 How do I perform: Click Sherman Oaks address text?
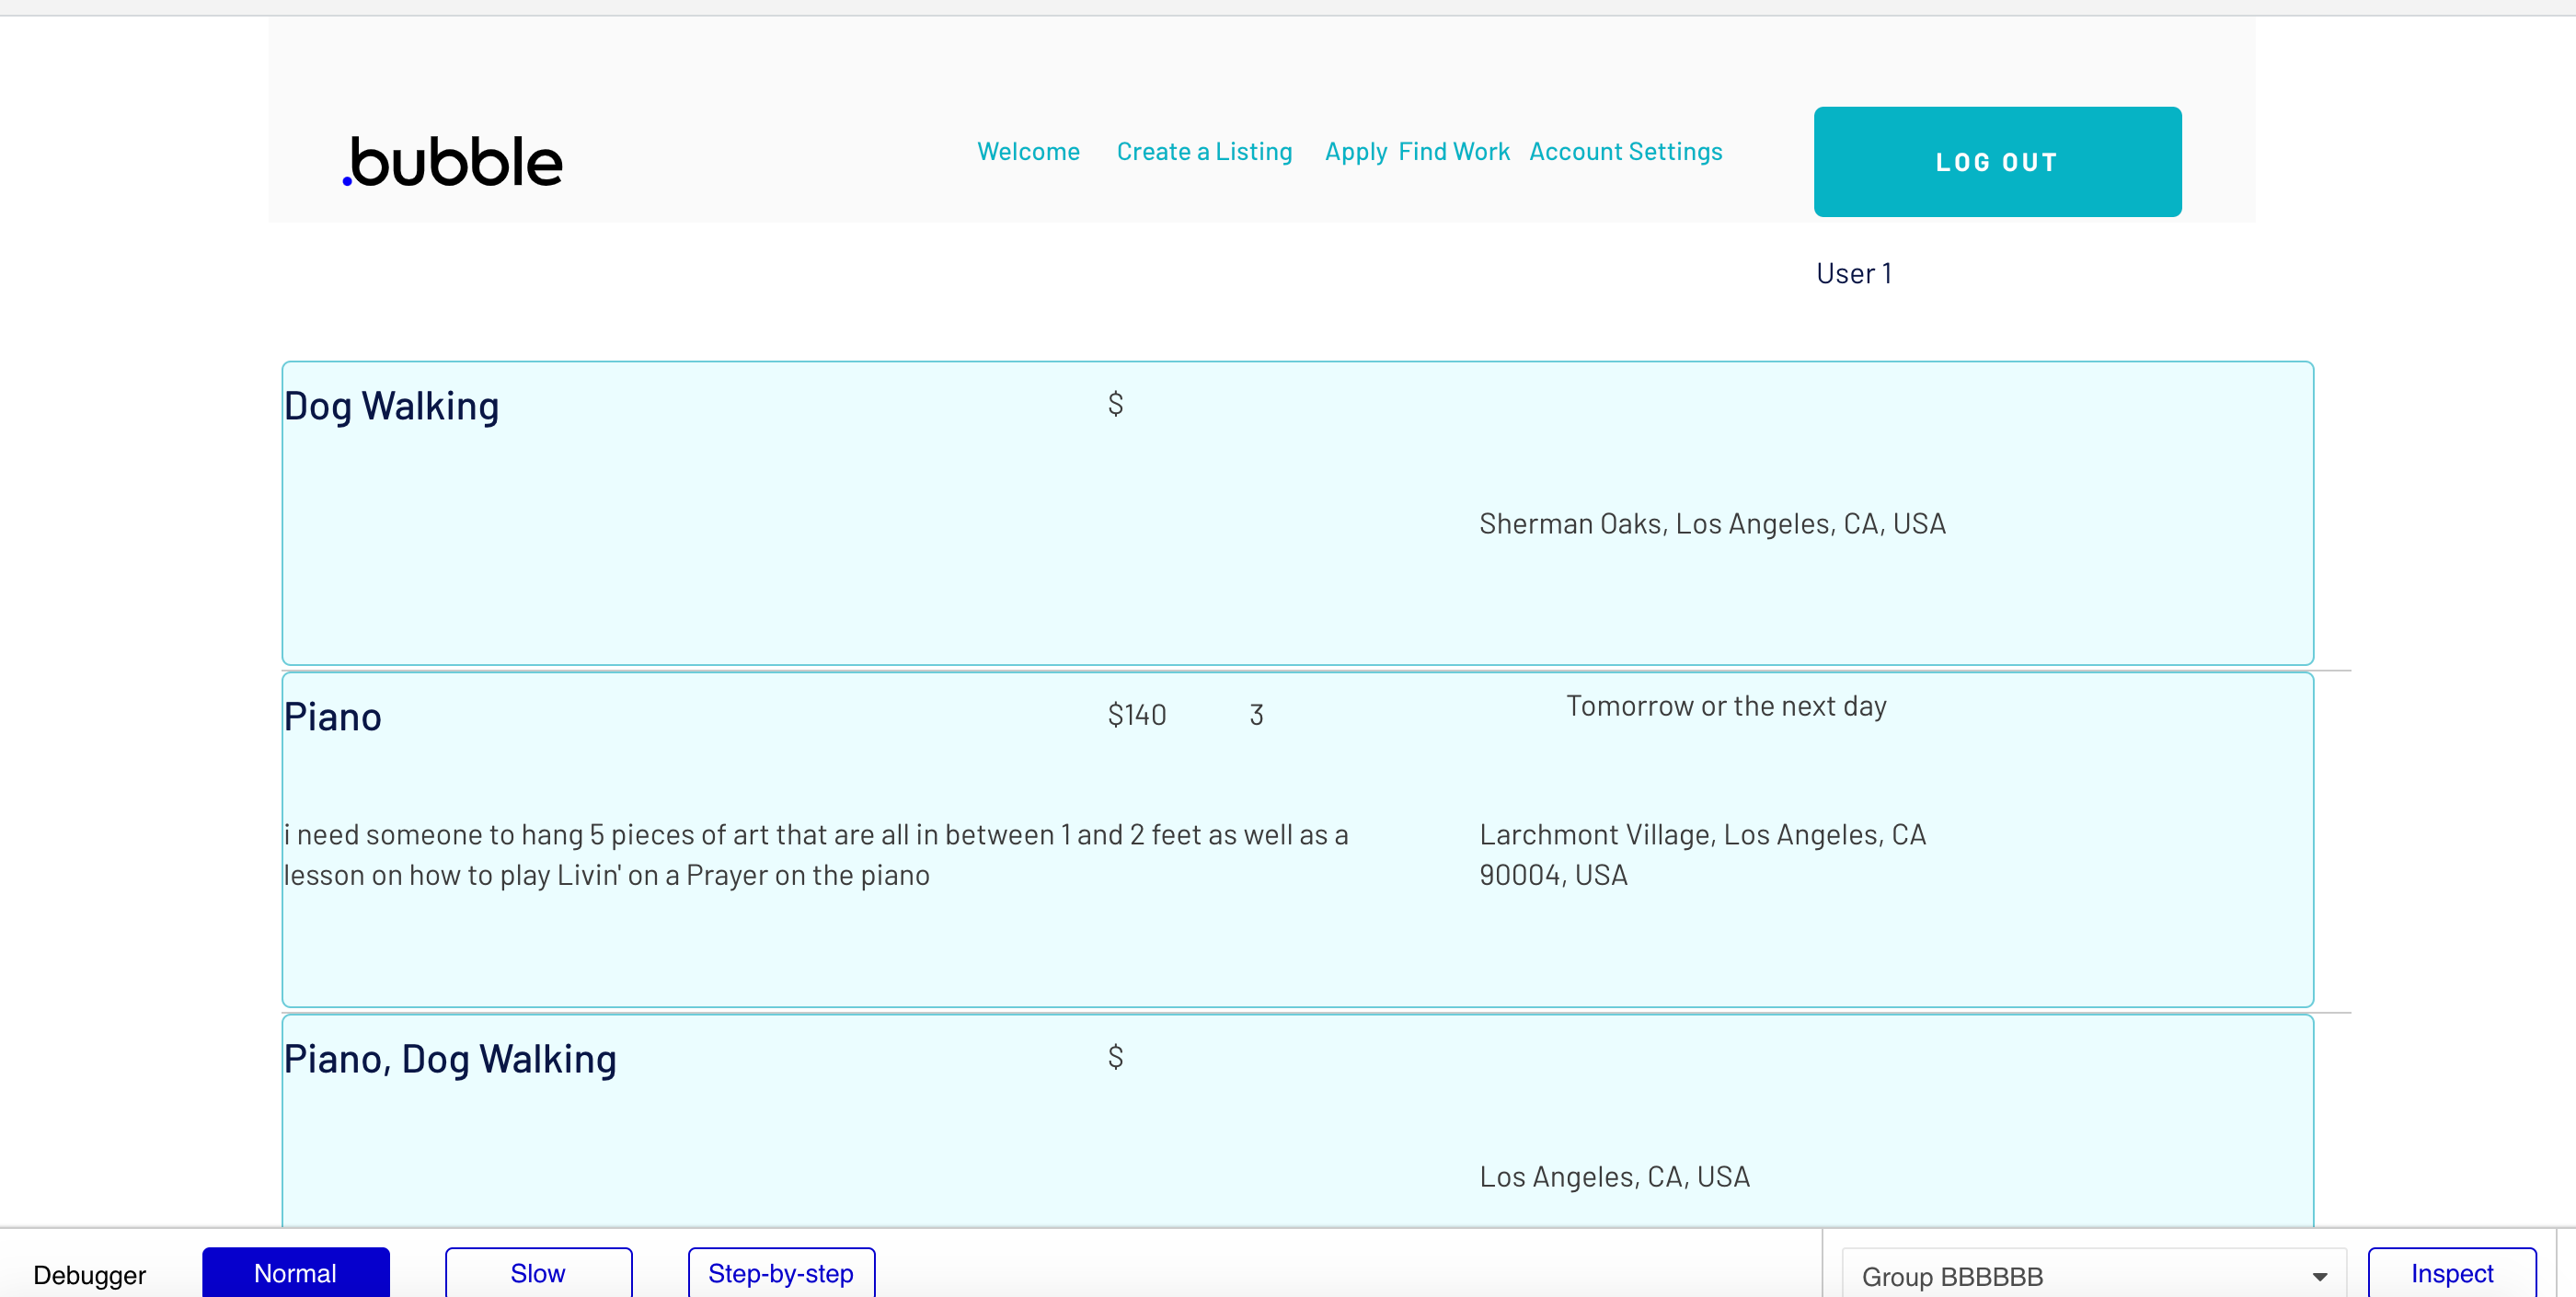tap(1712, 524)
